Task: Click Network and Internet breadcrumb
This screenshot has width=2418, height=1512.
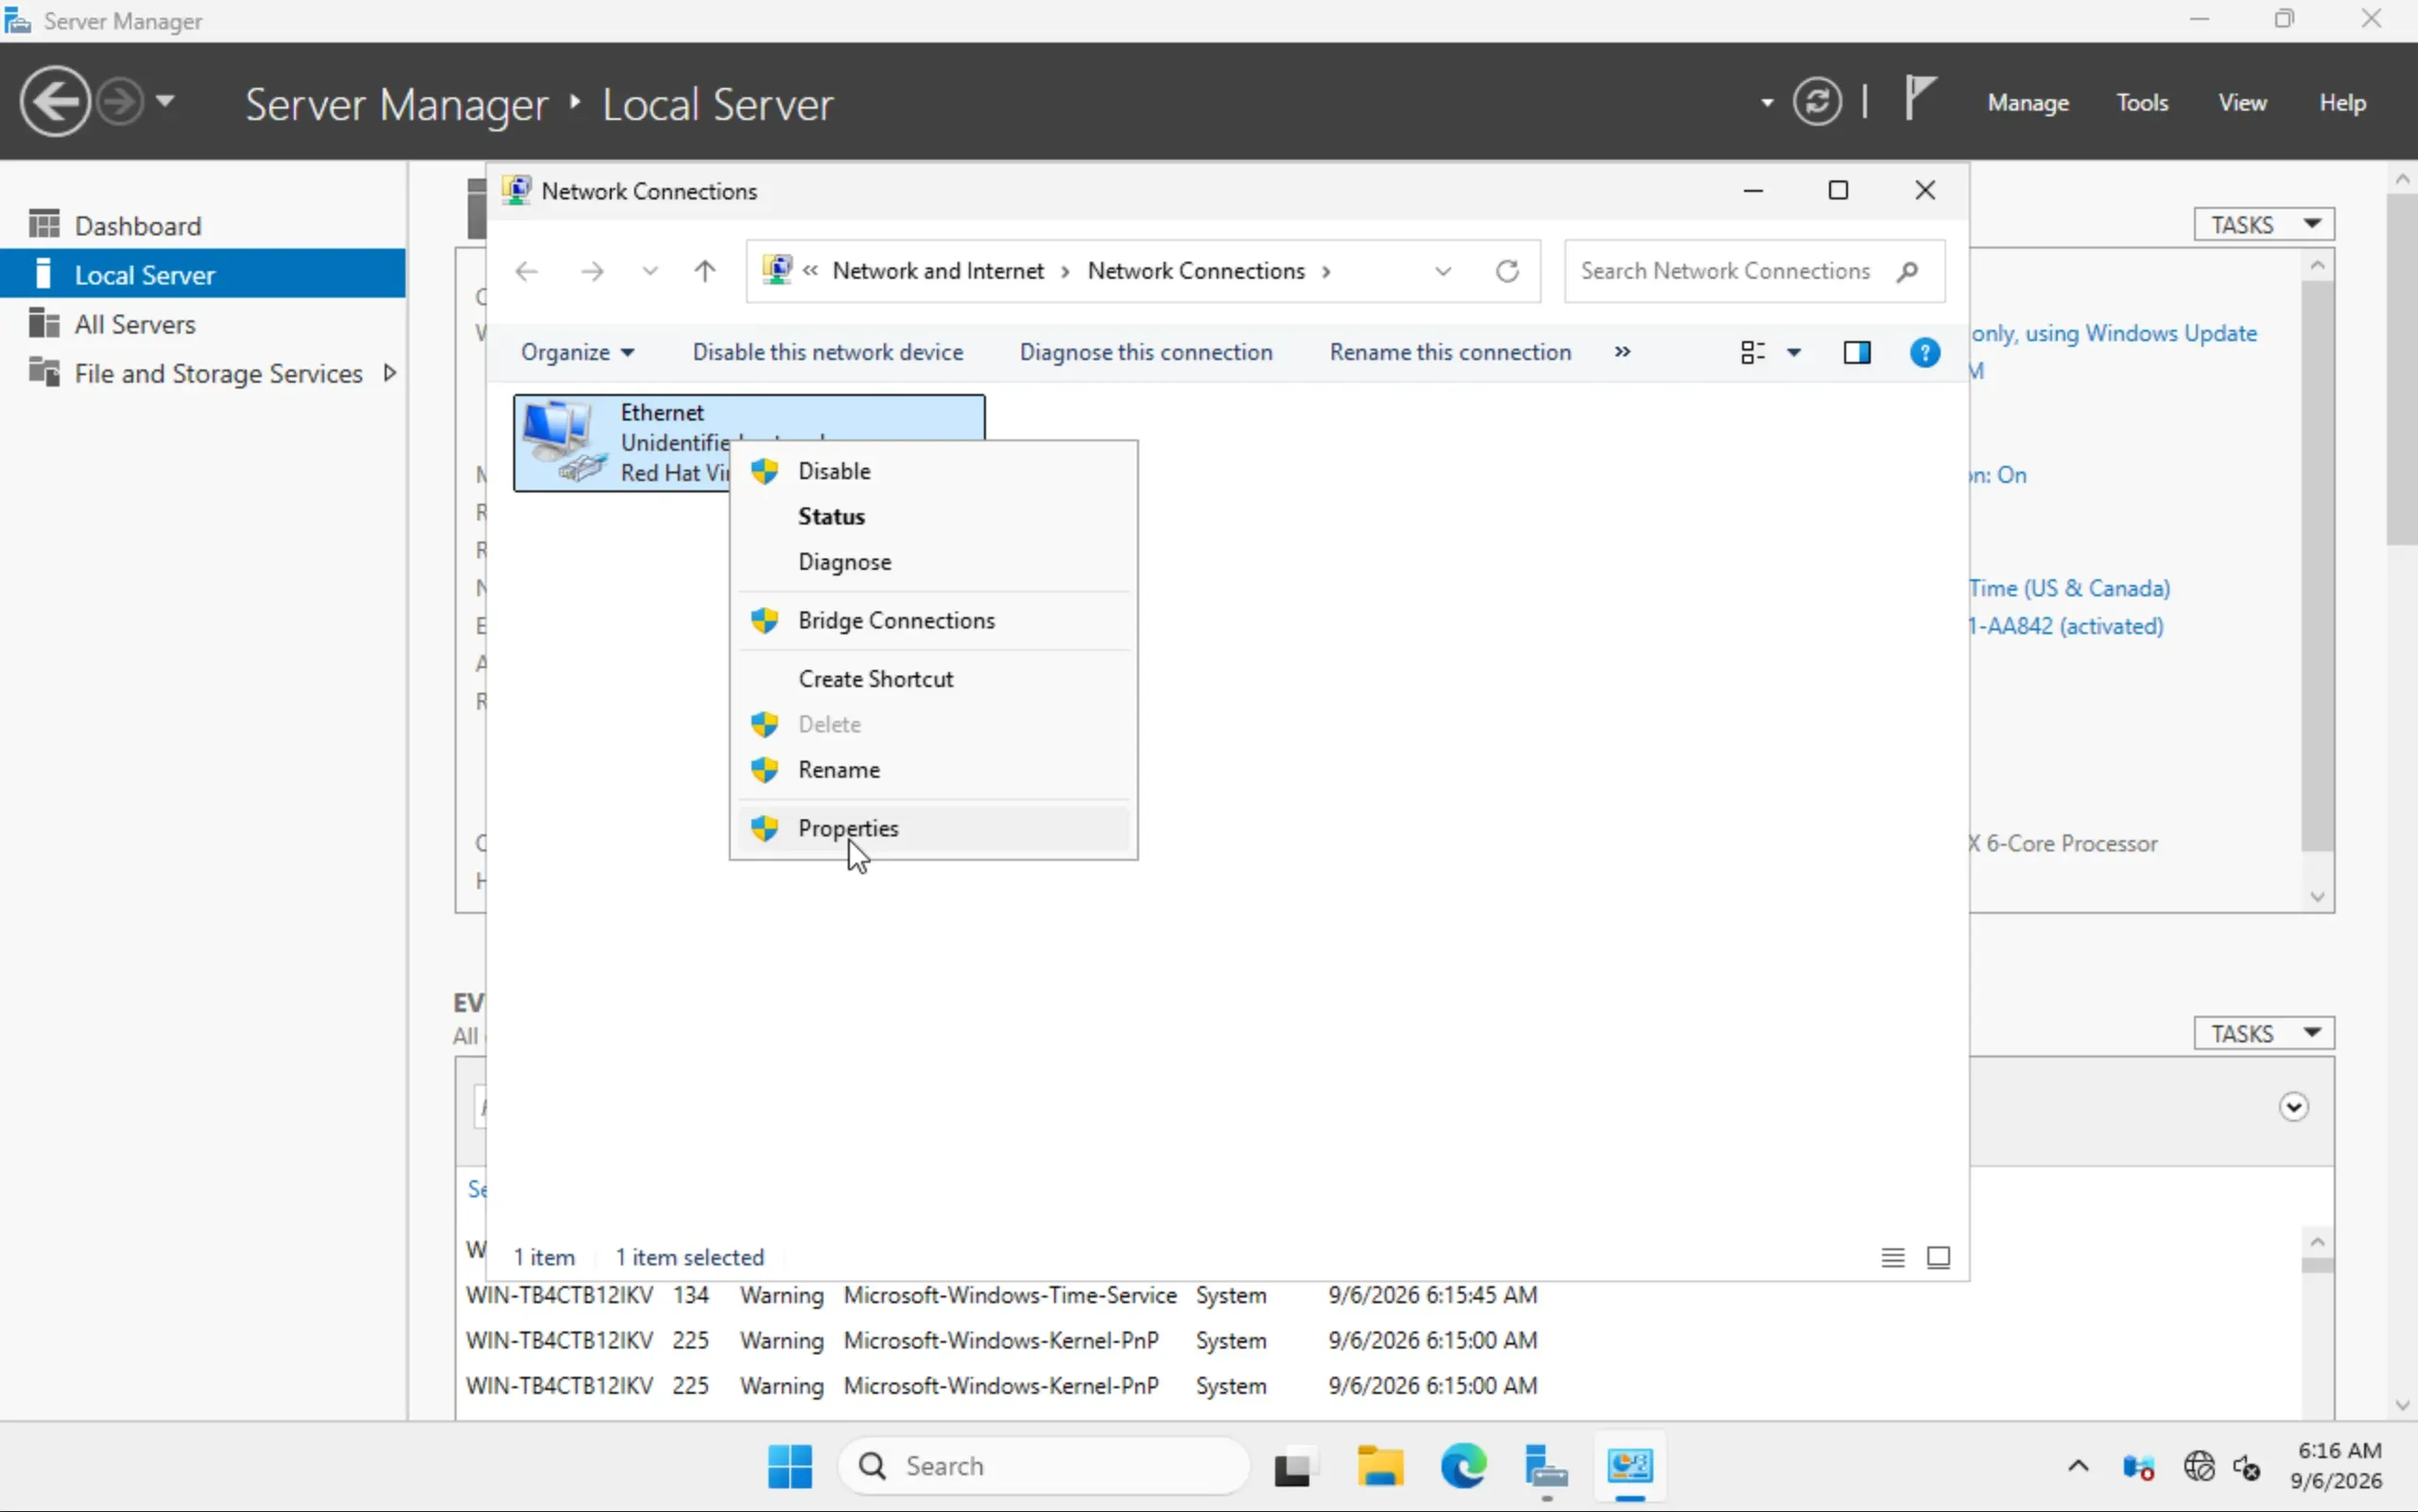Action: (938, 271)
